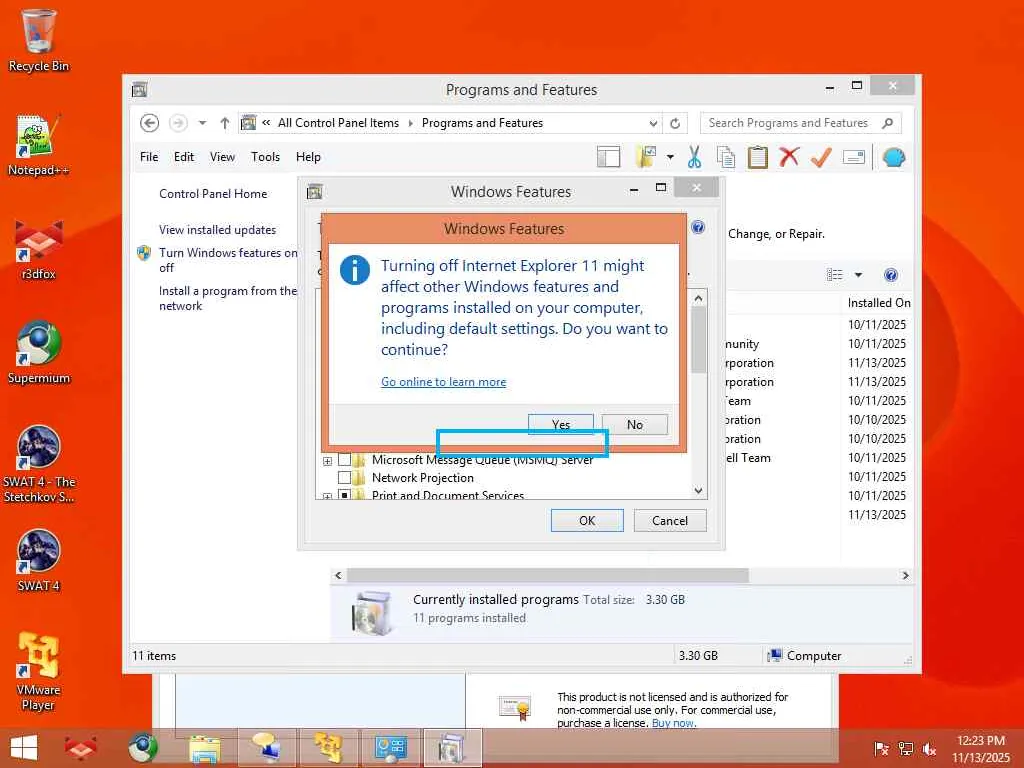Tick the Network Projection checkbox
The image size is (1024, 768).
pos(344,477)
